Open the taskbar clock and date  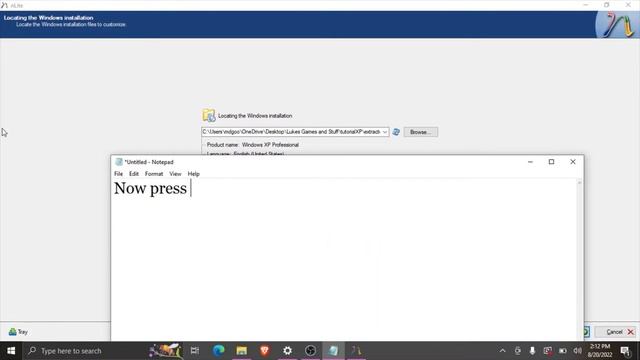[x=600, y=351]
